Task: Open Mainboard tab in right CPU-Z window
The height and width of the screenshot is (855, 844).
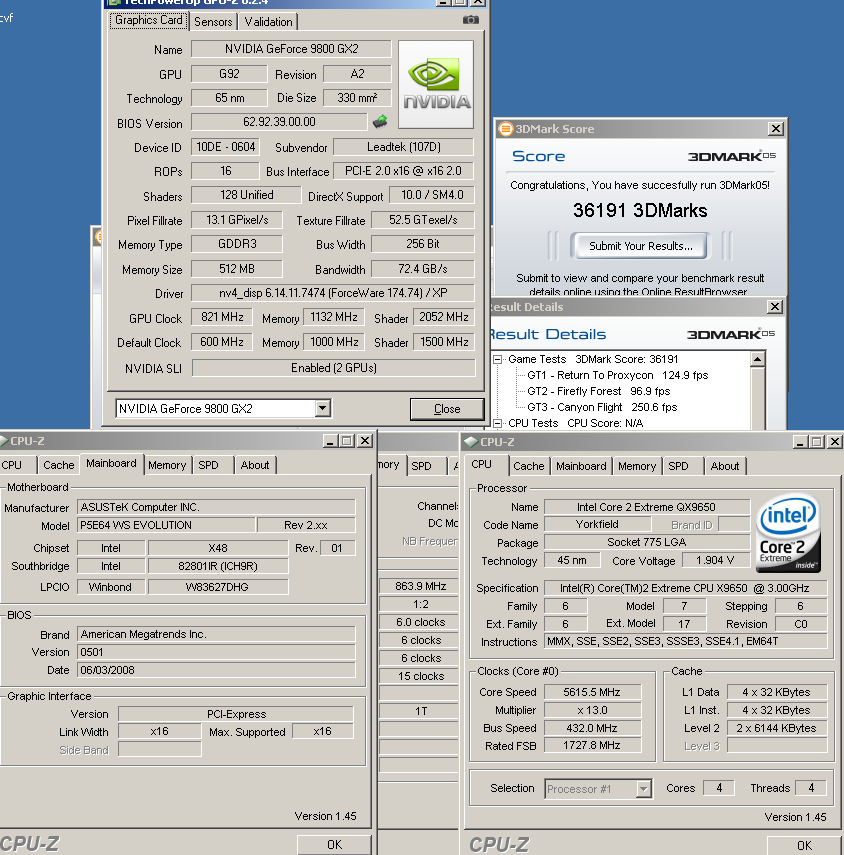Action: [581, 466]
